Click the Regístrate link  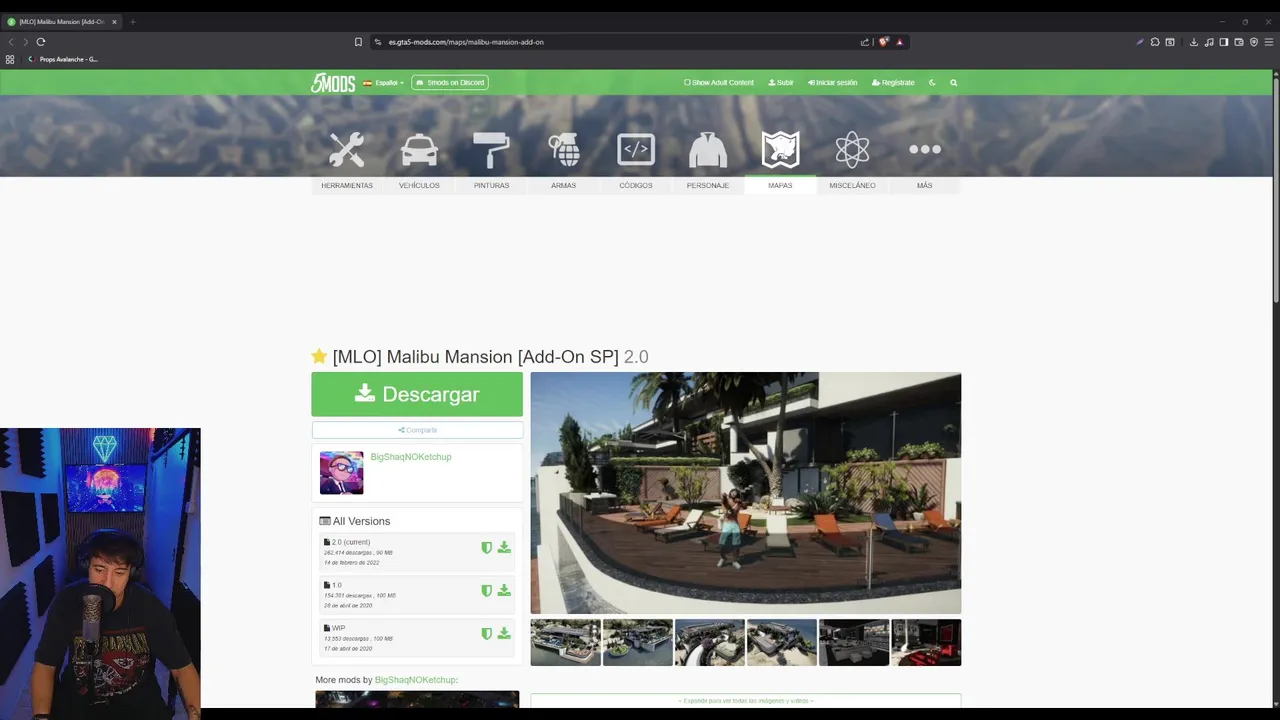click(893, 83)
